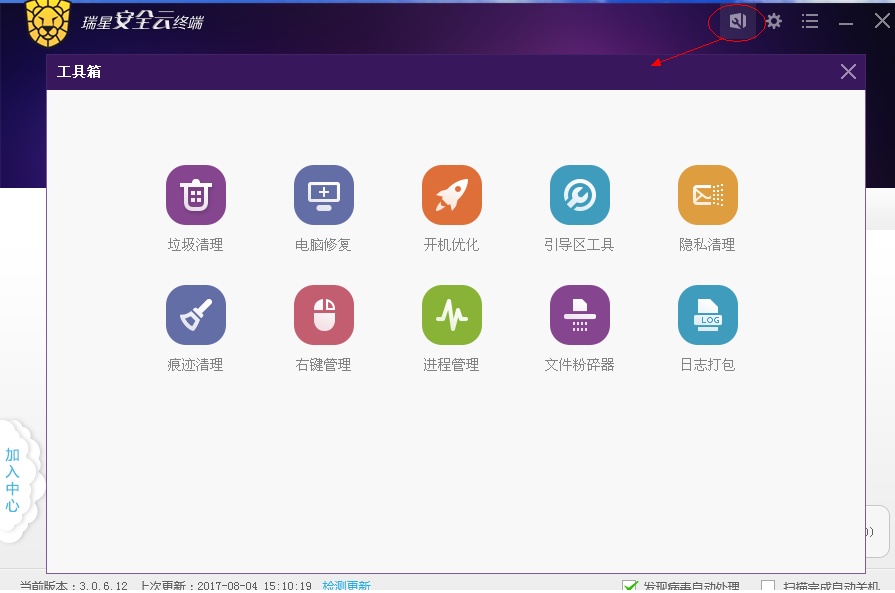895x593 pixels.
Task: Open the 进程管理 process manager icon
Action: (x=451, y=314)
